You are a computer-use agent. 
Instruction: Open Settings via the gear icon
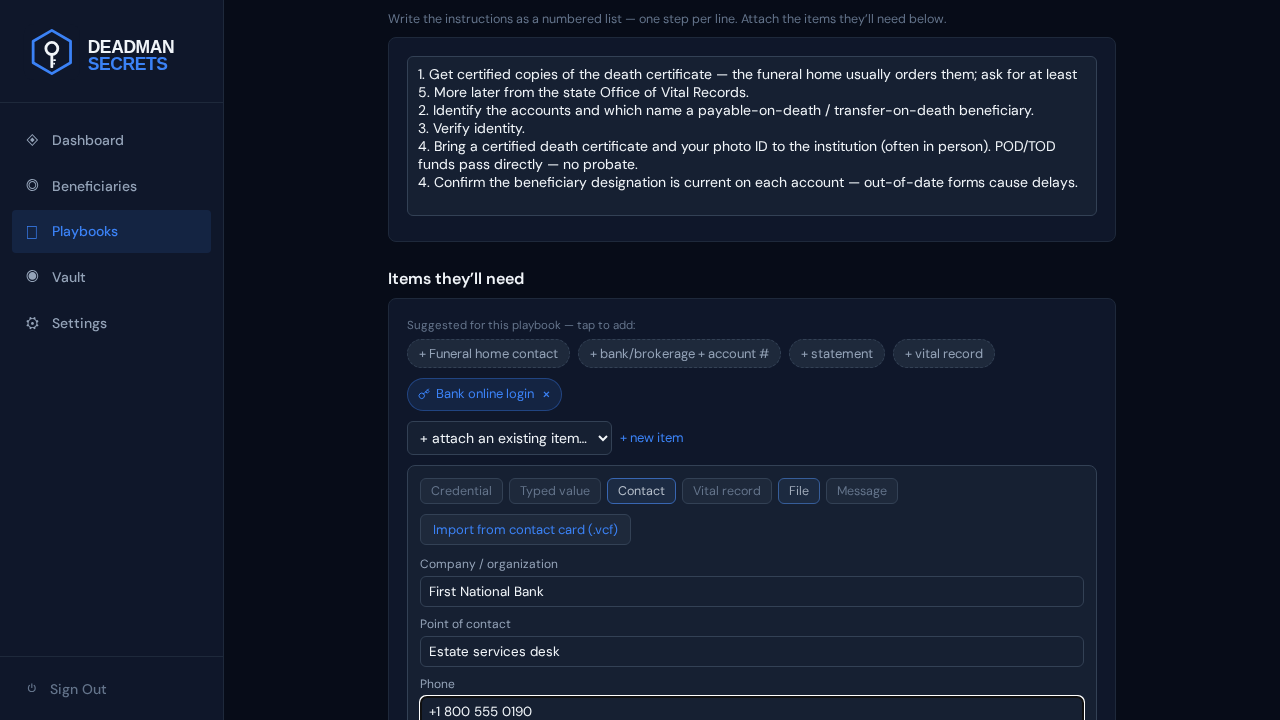[32, 323]
